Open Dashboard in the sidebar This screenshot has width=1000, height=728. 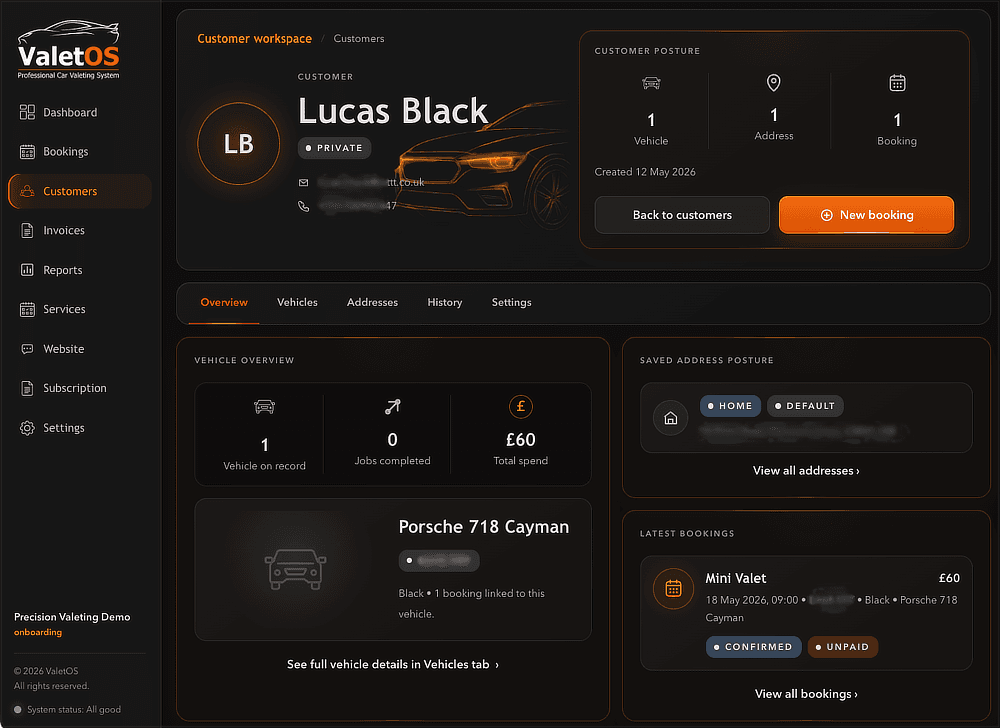pyautogui.click(x=80, y=112)
